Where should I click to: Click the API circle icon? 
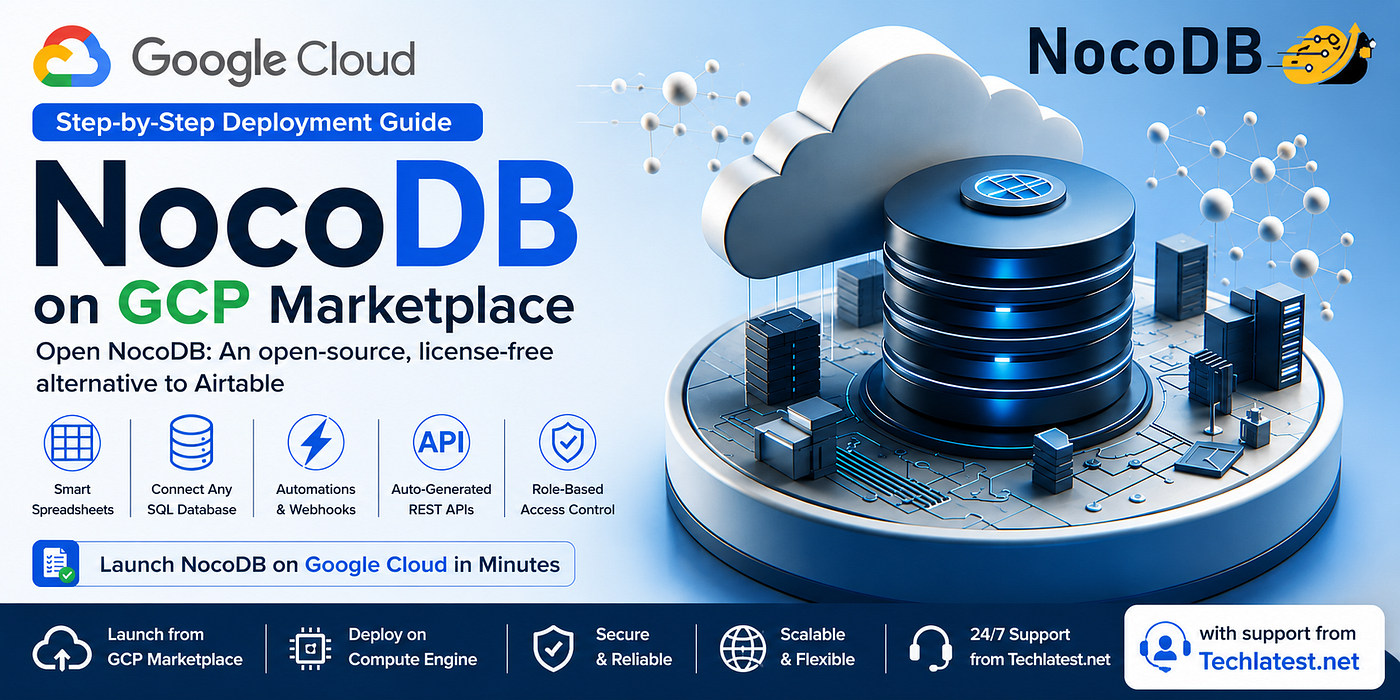441,443
